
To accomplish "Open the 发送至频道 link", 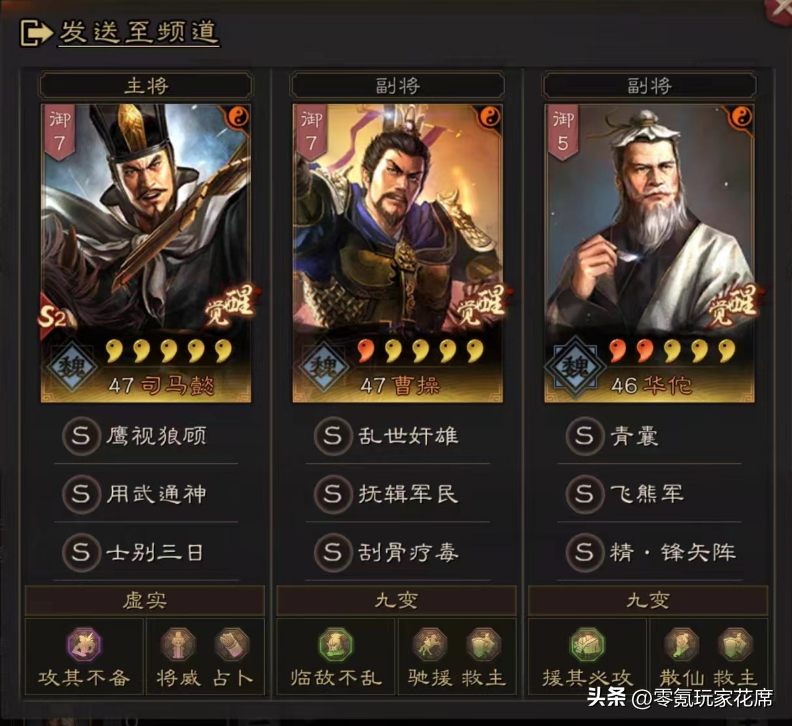I will point(138,33).
